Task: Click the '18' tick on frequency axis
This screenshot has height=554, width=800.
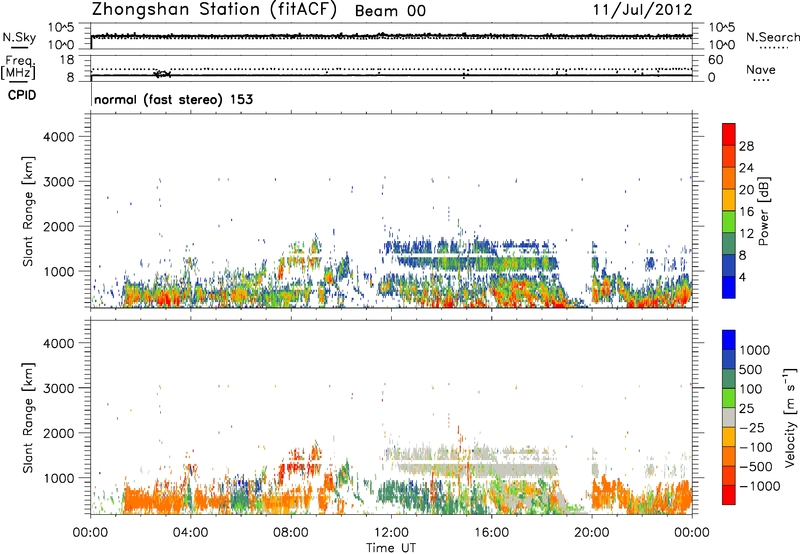Action: (67, 60)
